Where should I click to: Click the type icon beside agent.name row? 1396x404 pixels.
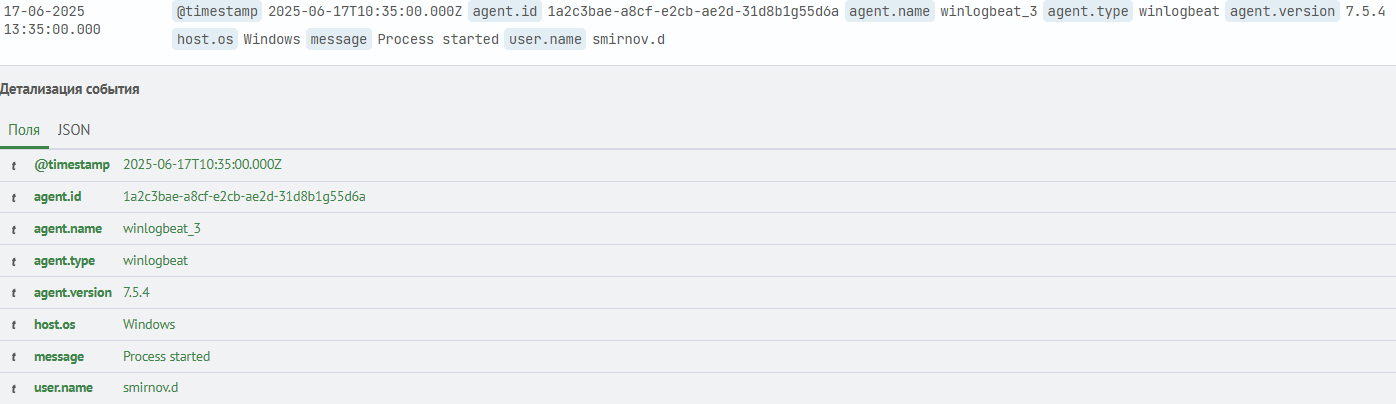click(14, 229)
